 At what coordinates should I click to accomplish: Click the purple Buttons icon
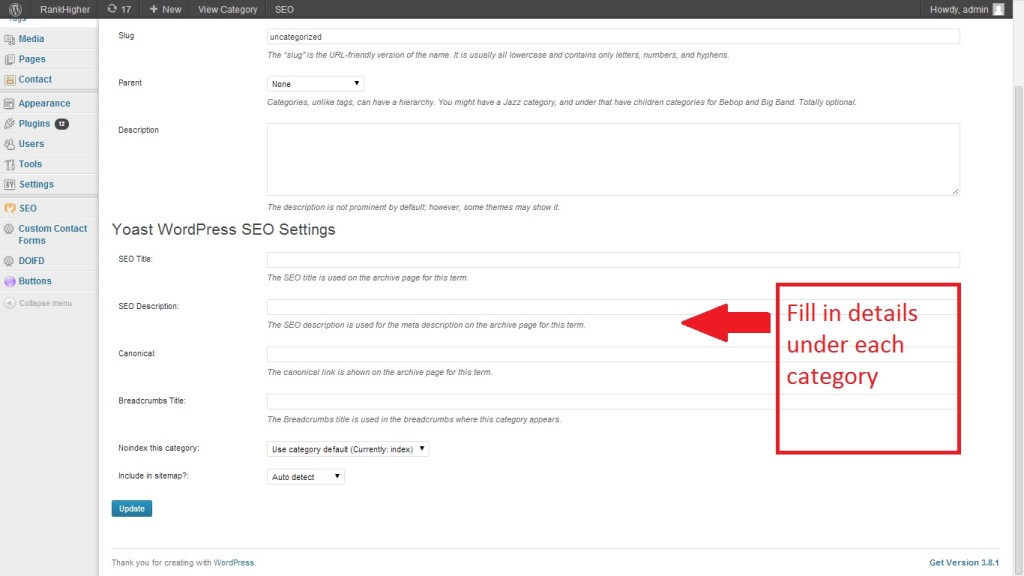9,281
